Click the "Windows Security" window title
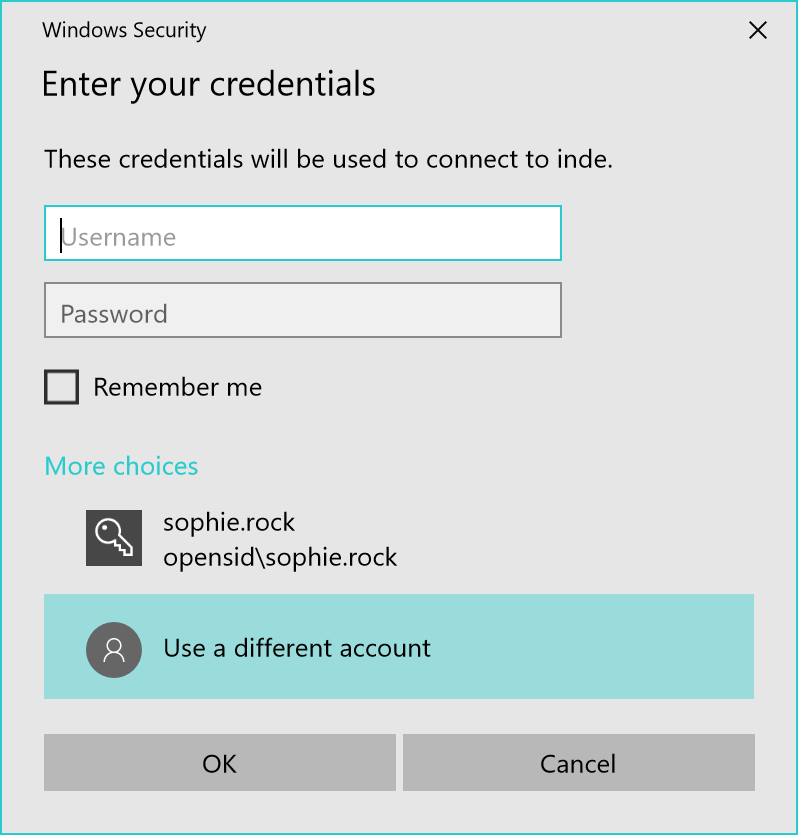Image resolution: width=798 pixels, height=835 pixels. [x=124, y=30]
